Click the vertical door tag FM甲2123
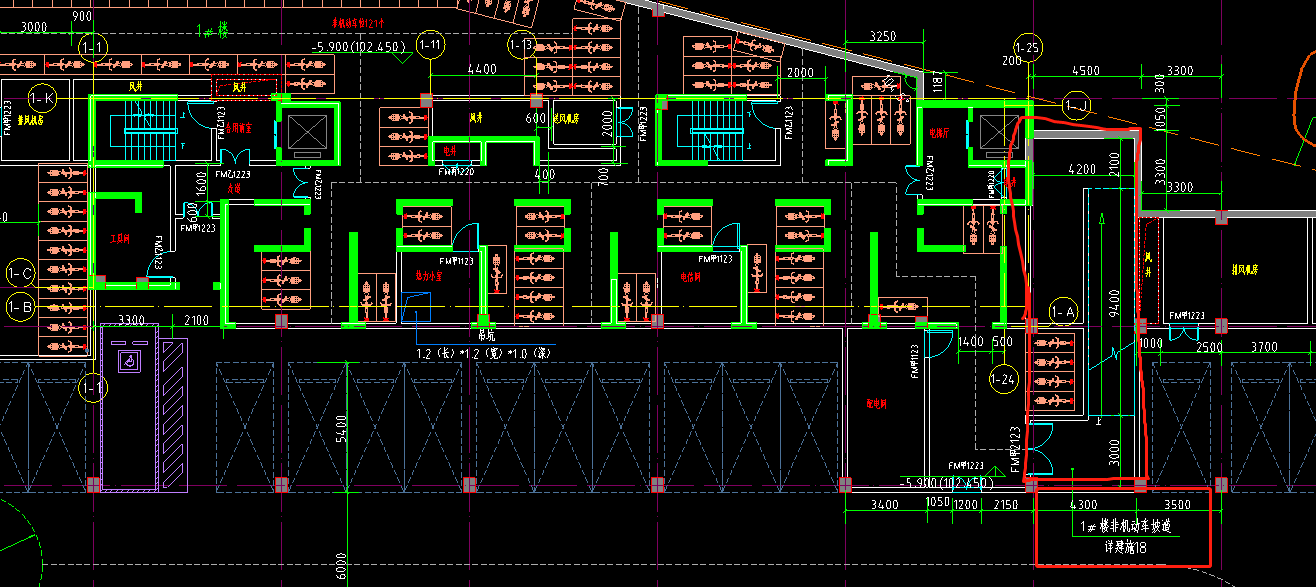 1015,449
